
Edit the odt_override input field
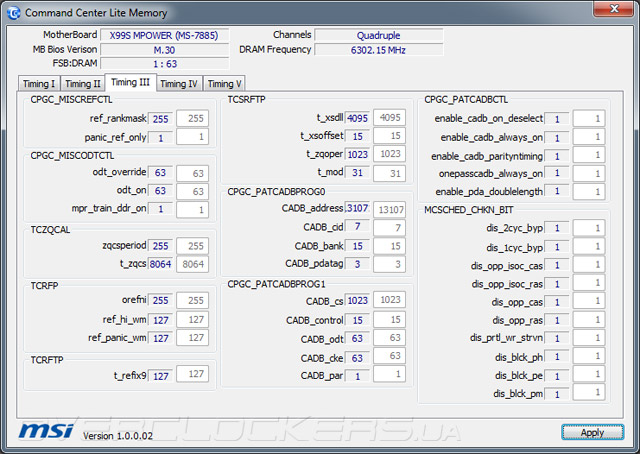193,173
